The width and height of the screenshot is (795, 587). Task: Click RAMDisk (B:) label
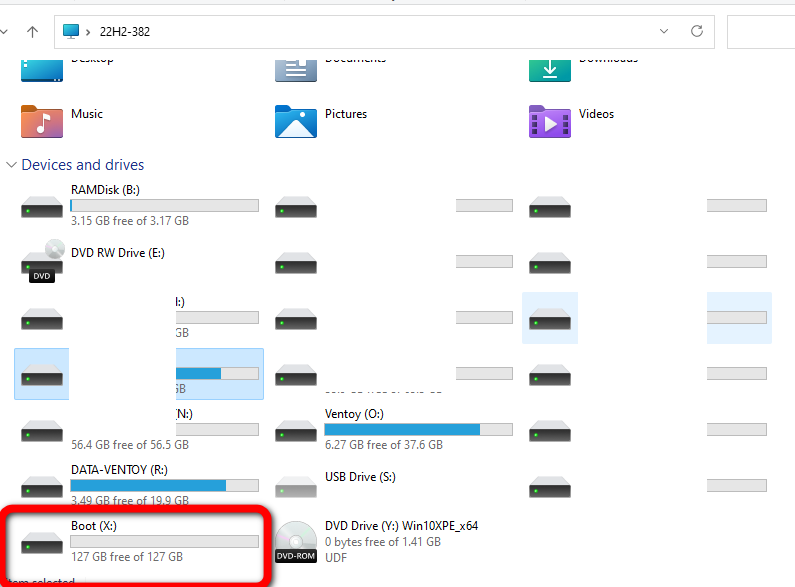pyautogui.click(x=105, y=190)
